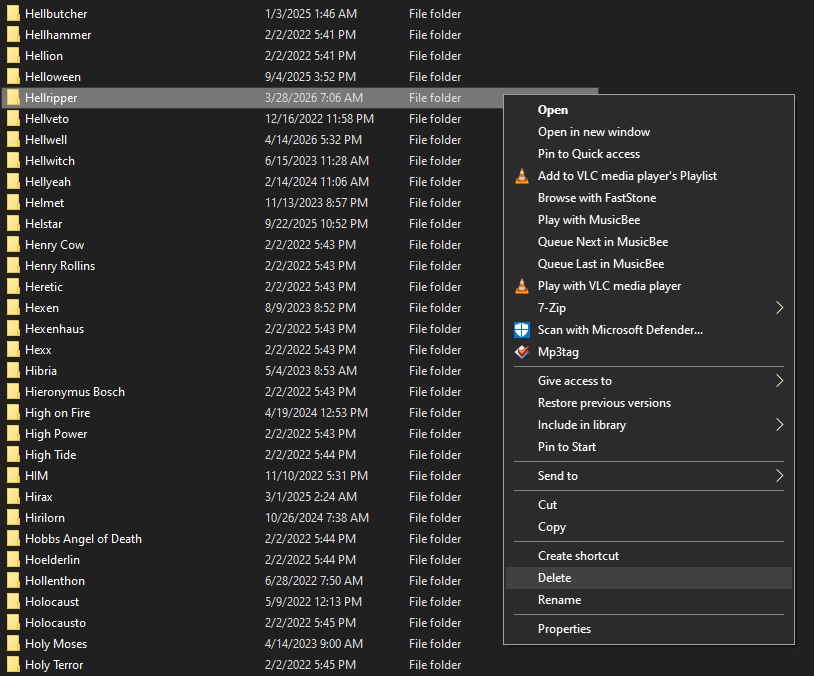
Task: Select the Holocausto folder name
Action: 56,623
